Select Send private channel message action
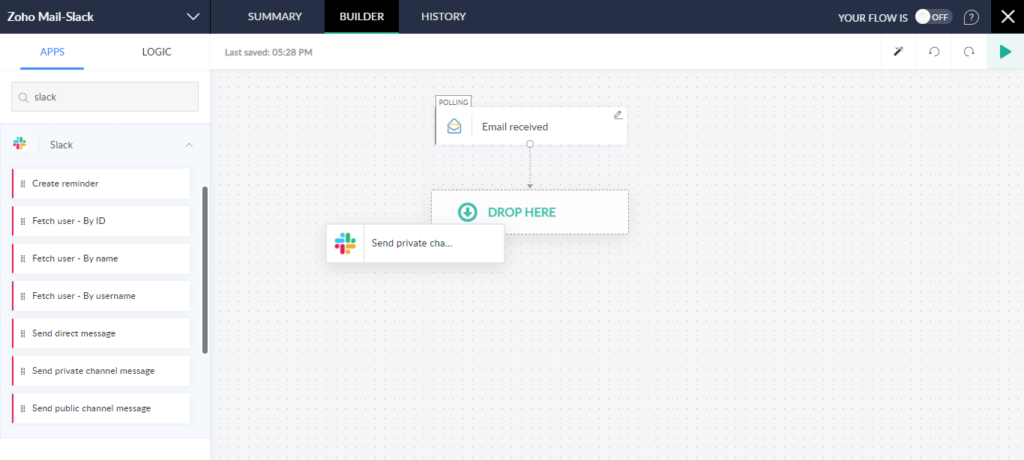The width and height of the screenshot is (1024, 460). coord(101,370)
